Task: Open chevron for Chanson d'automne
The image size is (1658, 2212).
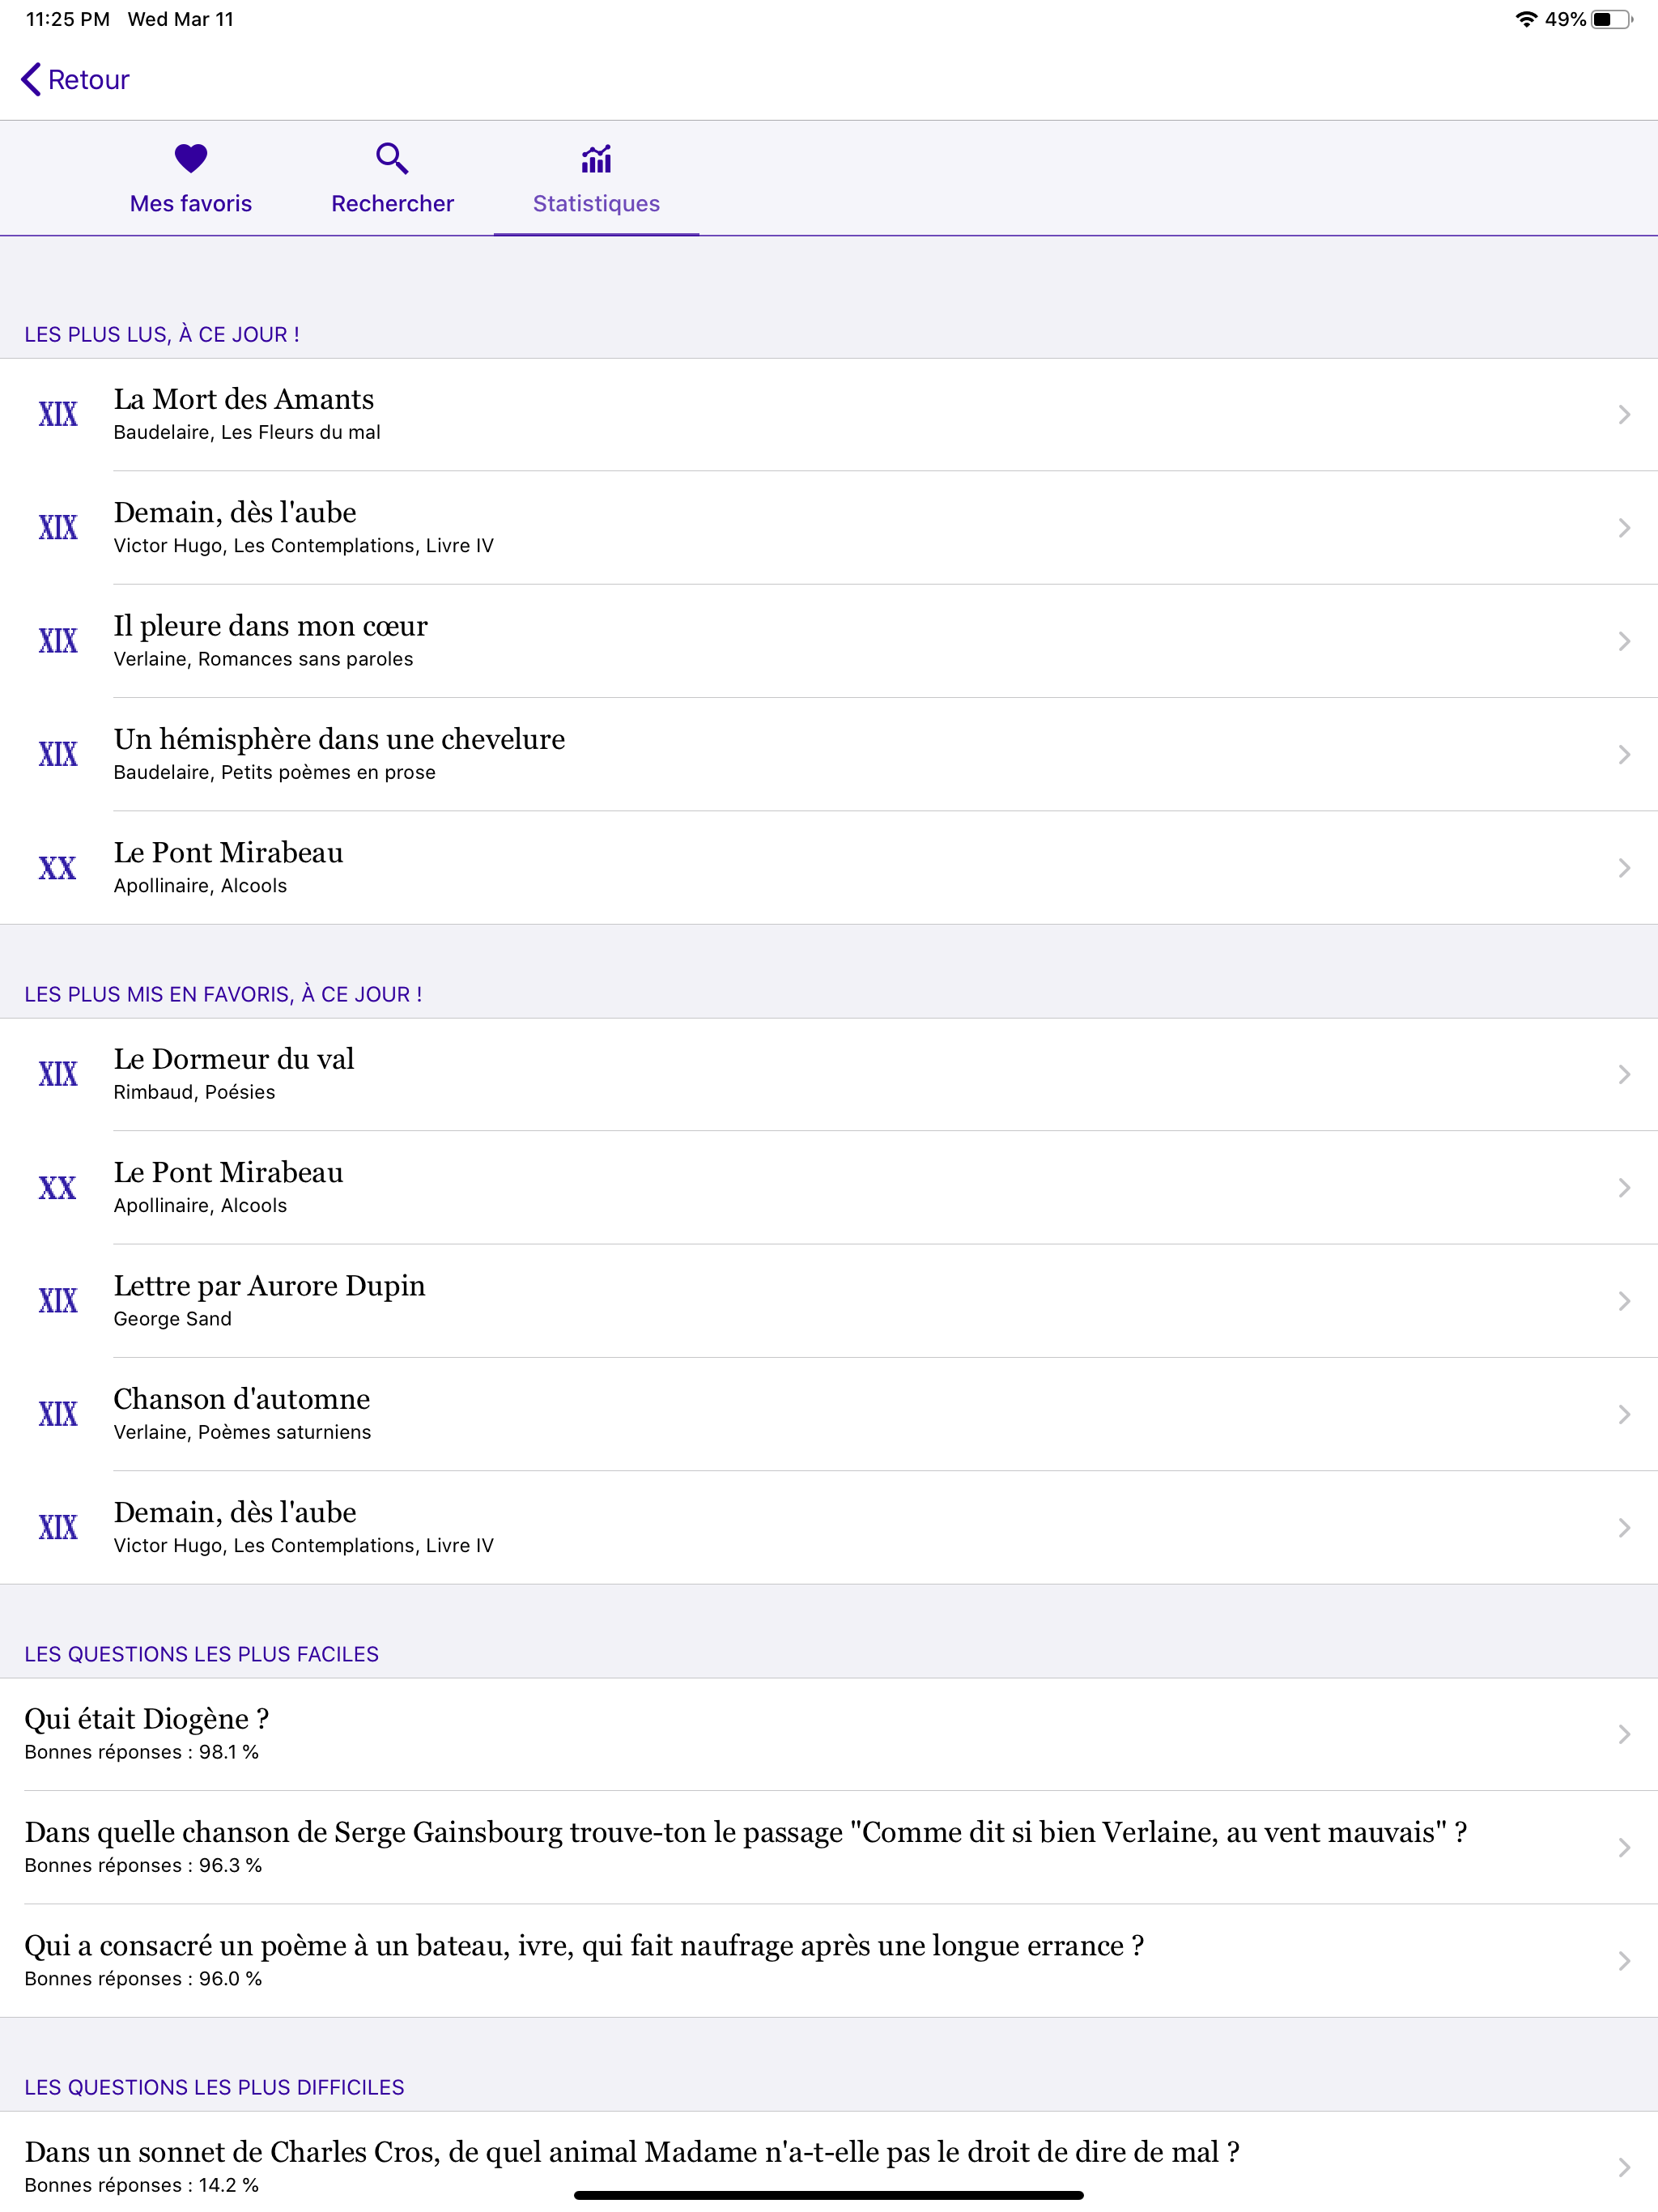Action: click(1624, 1414)
